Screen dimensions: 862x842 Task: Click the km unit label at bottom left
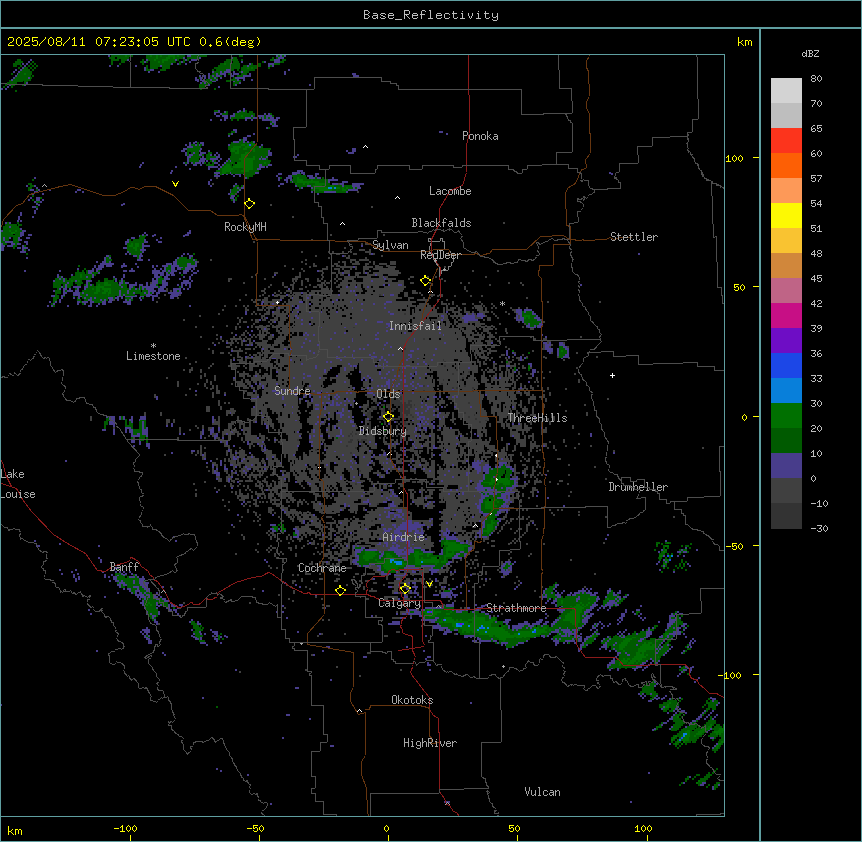click(x=15, y=831)
